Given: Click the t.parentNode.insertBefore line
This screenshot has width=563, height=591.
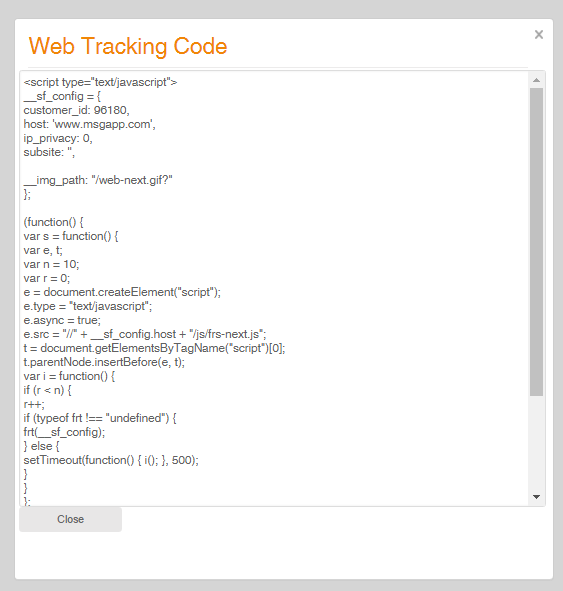Looking at the screenshot, I should point(104,362).
